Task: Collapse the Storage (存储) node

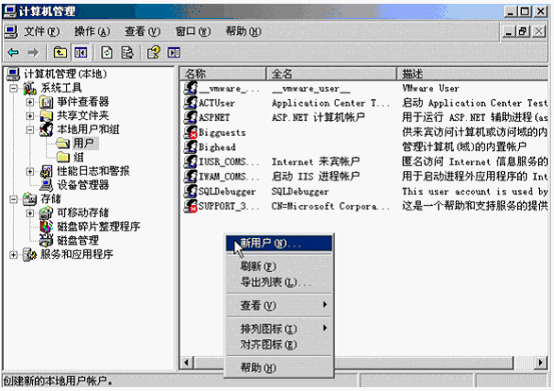Action: (13, 199)
